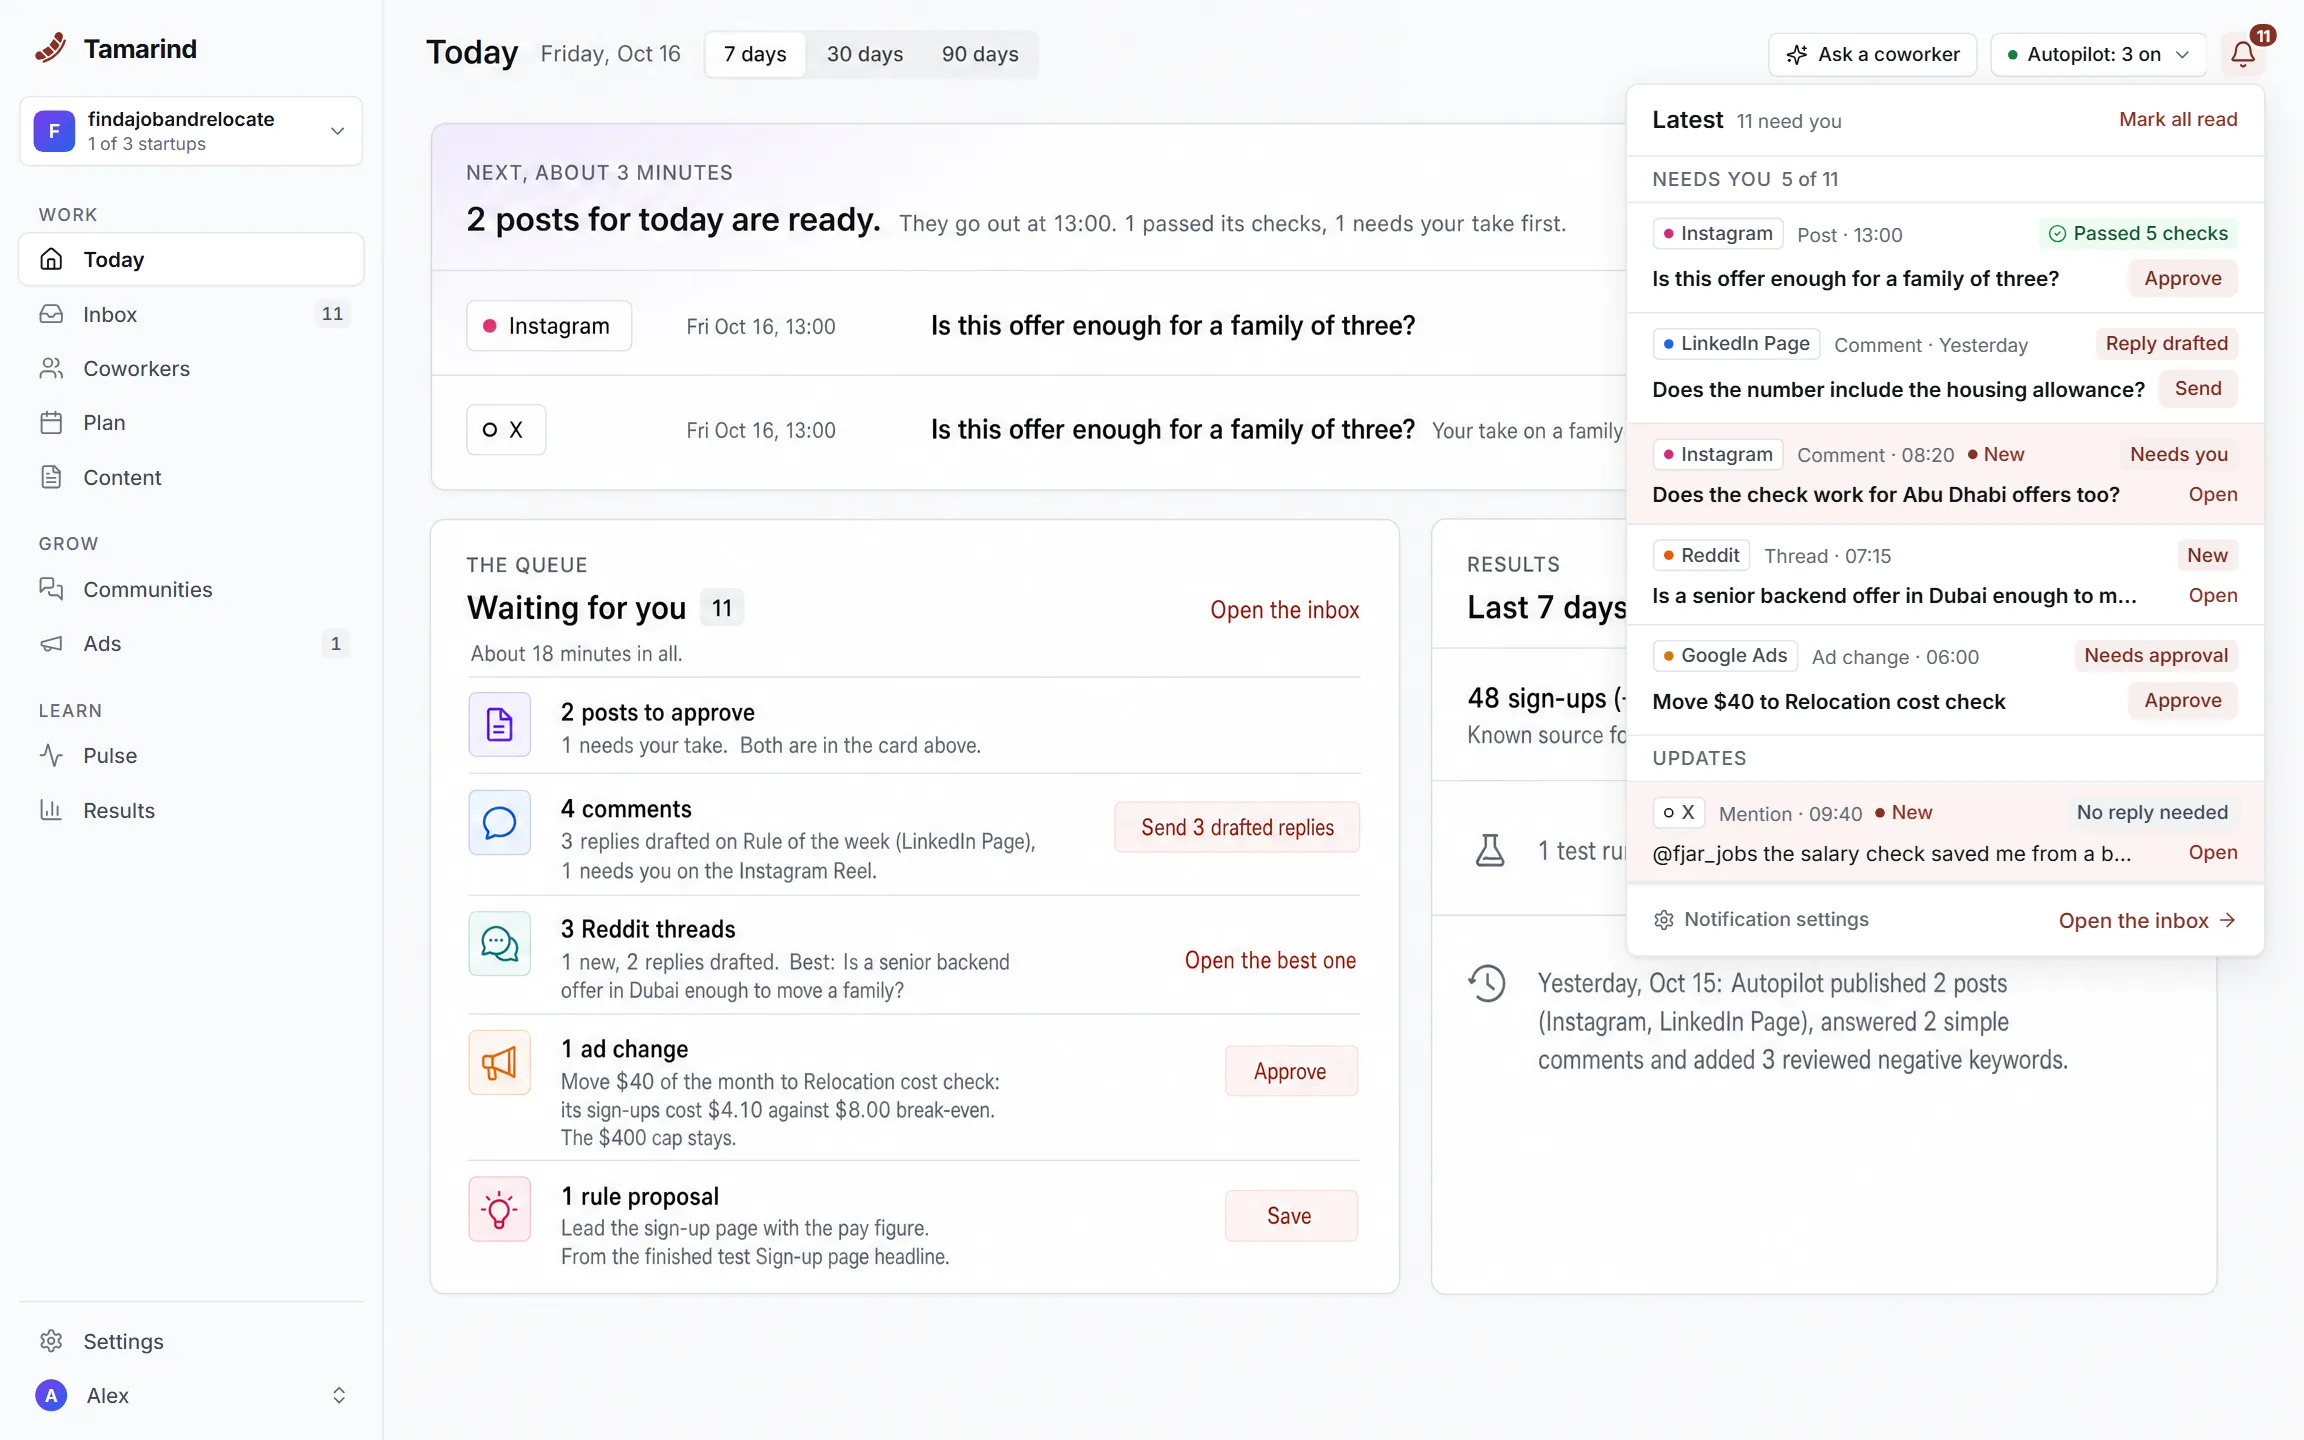2304x1440 pixels.
Task: Save the rule proposal
Action: (x=1290, y=1216)
